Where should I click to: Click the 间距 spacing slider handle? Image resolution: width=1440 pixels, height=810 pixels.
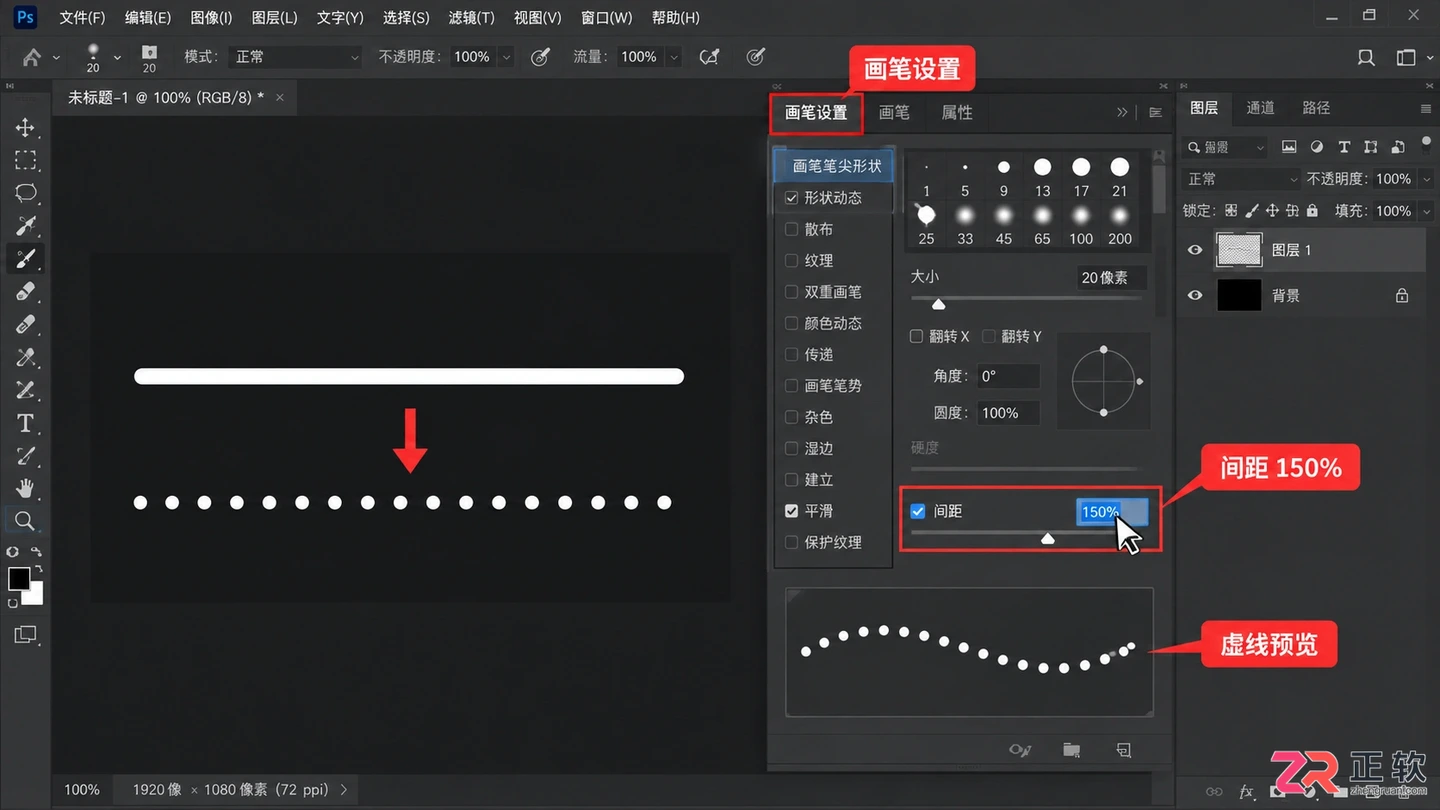tap(1047, 538)
